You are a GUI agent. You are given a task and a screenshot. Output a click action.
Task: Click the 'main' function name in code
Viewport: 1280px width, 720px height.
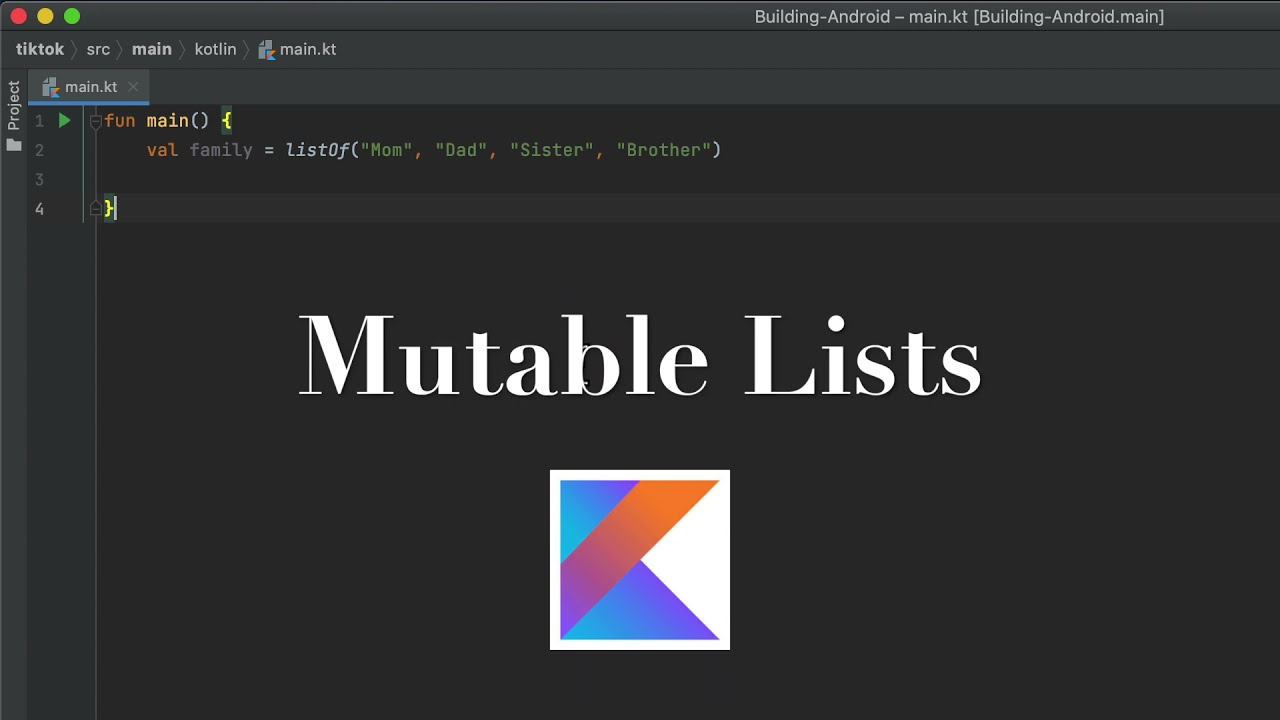tap(167, 121)
